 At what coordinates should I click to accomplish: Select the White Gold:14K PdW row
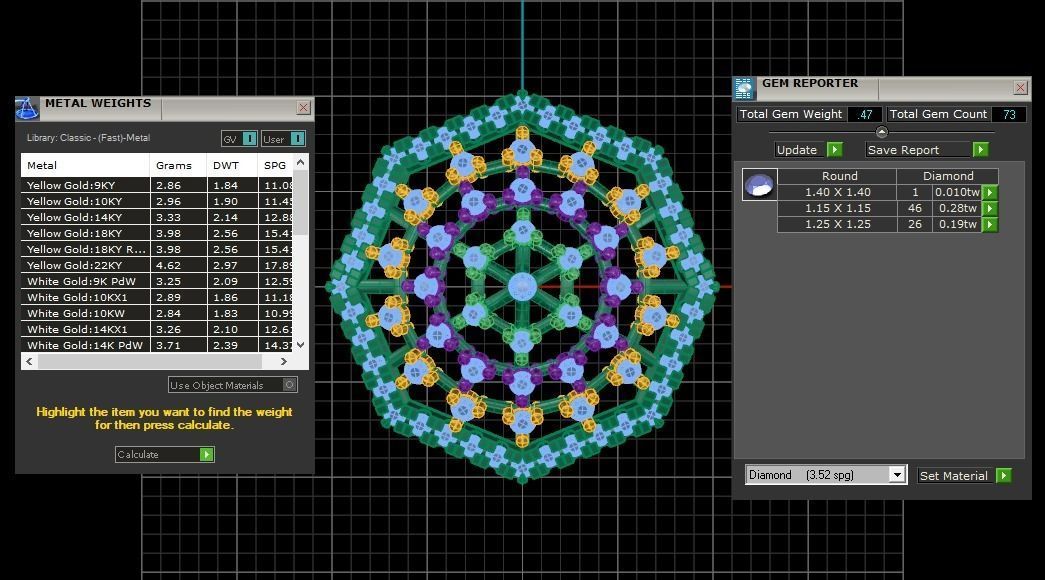click(157, 345)
